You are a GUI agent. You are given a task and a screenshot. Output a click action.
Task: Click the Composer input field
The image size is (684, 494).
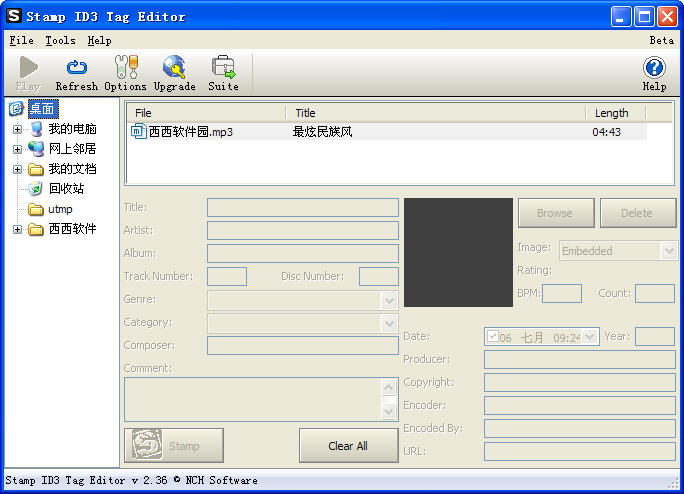[303, 346]
